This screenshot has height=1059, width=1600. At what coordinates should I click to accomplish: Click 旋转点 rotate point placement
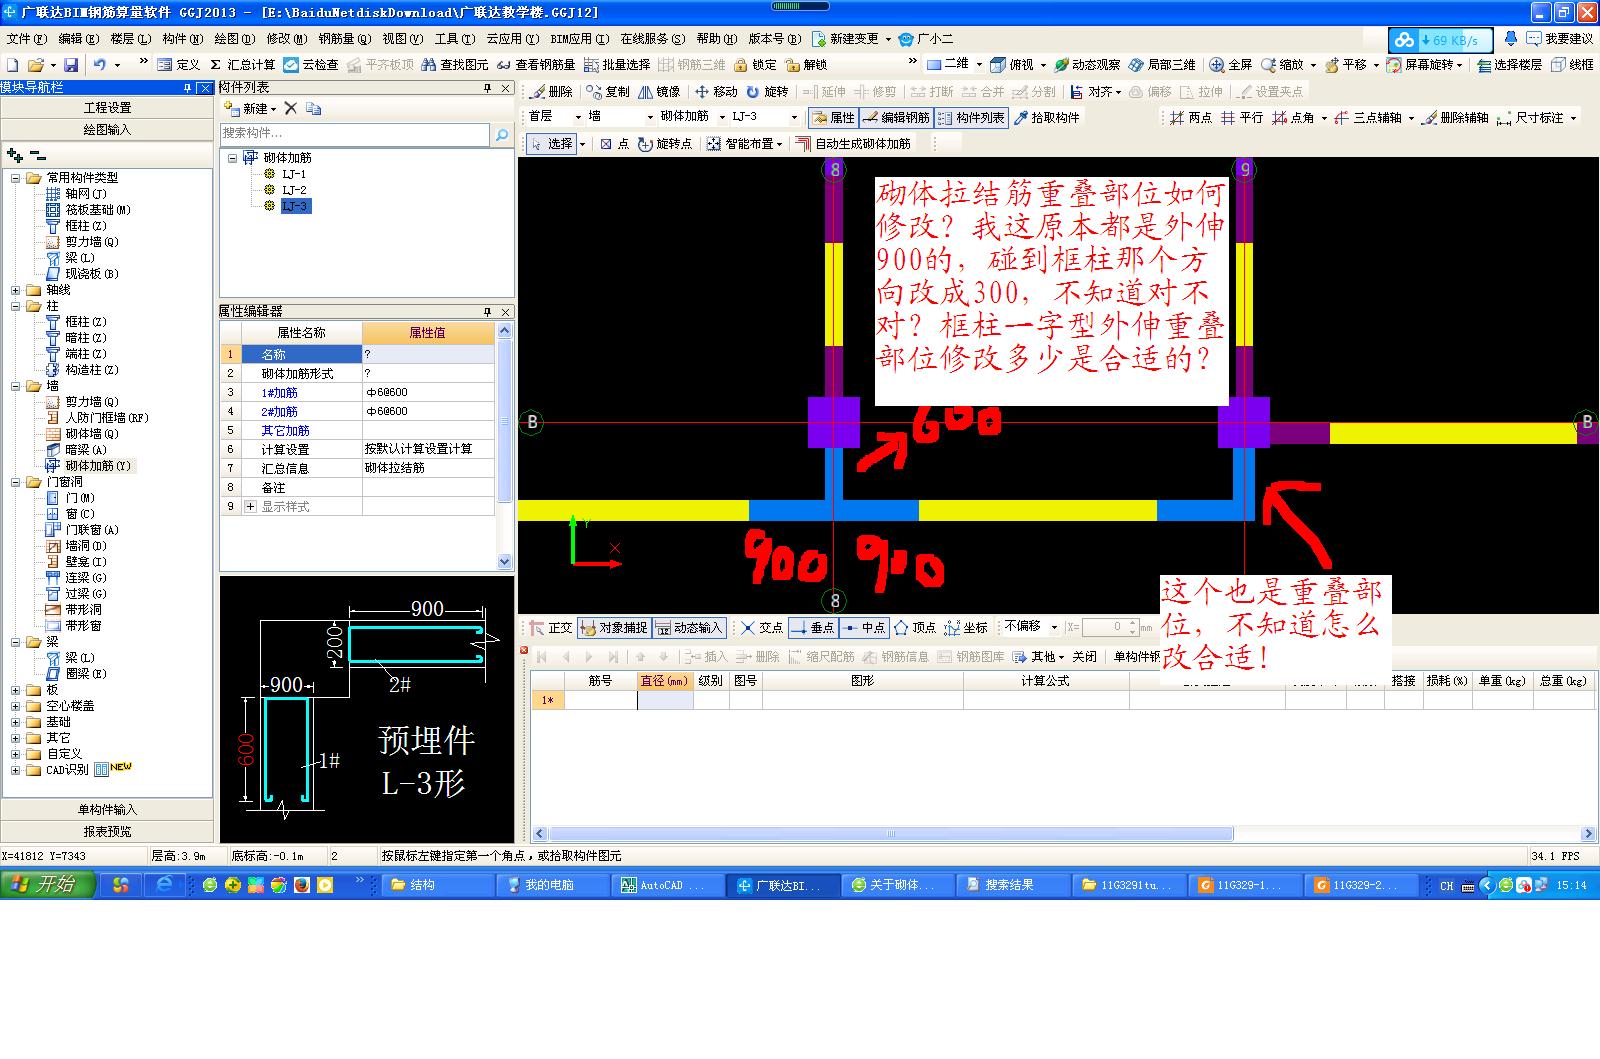(x=665, y=143)
